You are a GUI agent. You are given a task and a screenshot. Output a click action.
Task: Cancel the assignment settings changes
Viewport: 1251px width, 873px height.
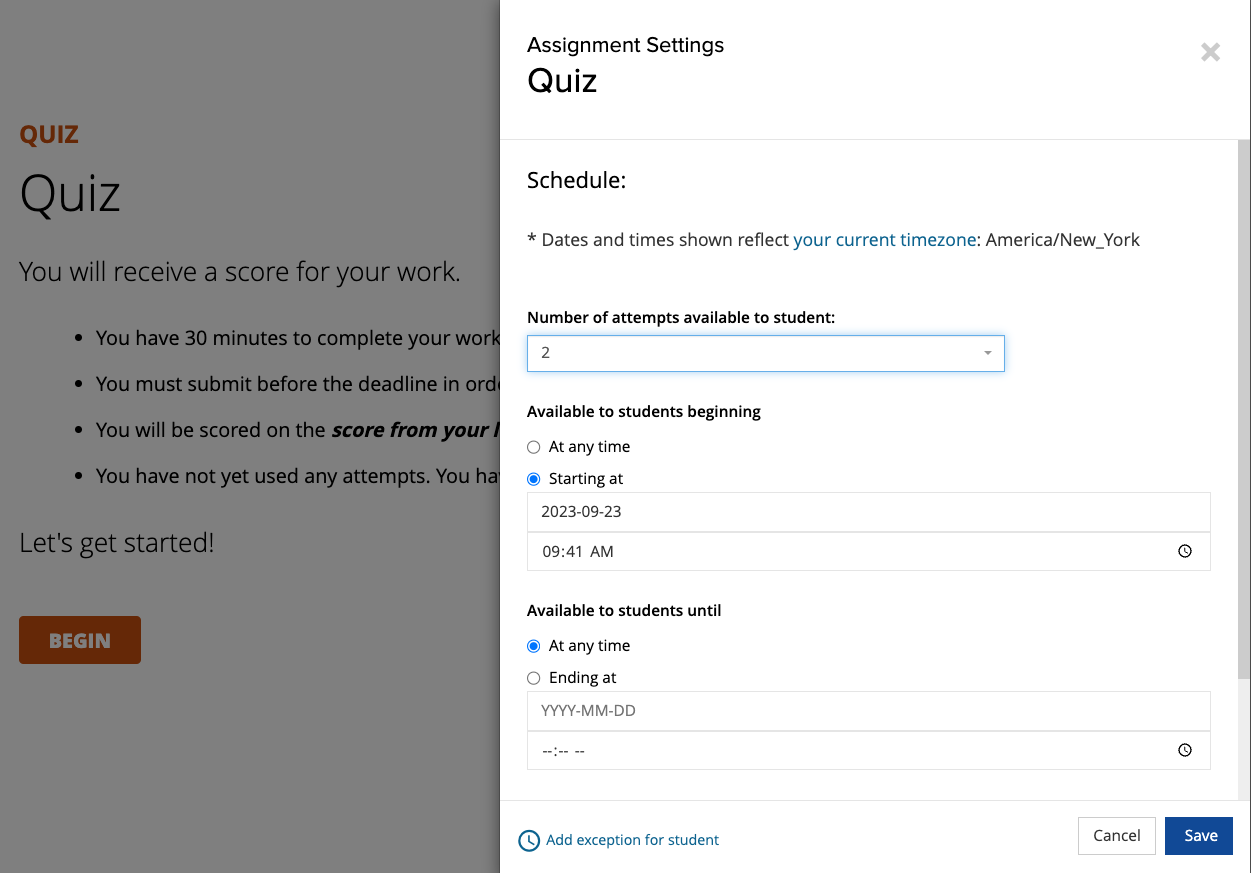click(x=1117, y=836)
